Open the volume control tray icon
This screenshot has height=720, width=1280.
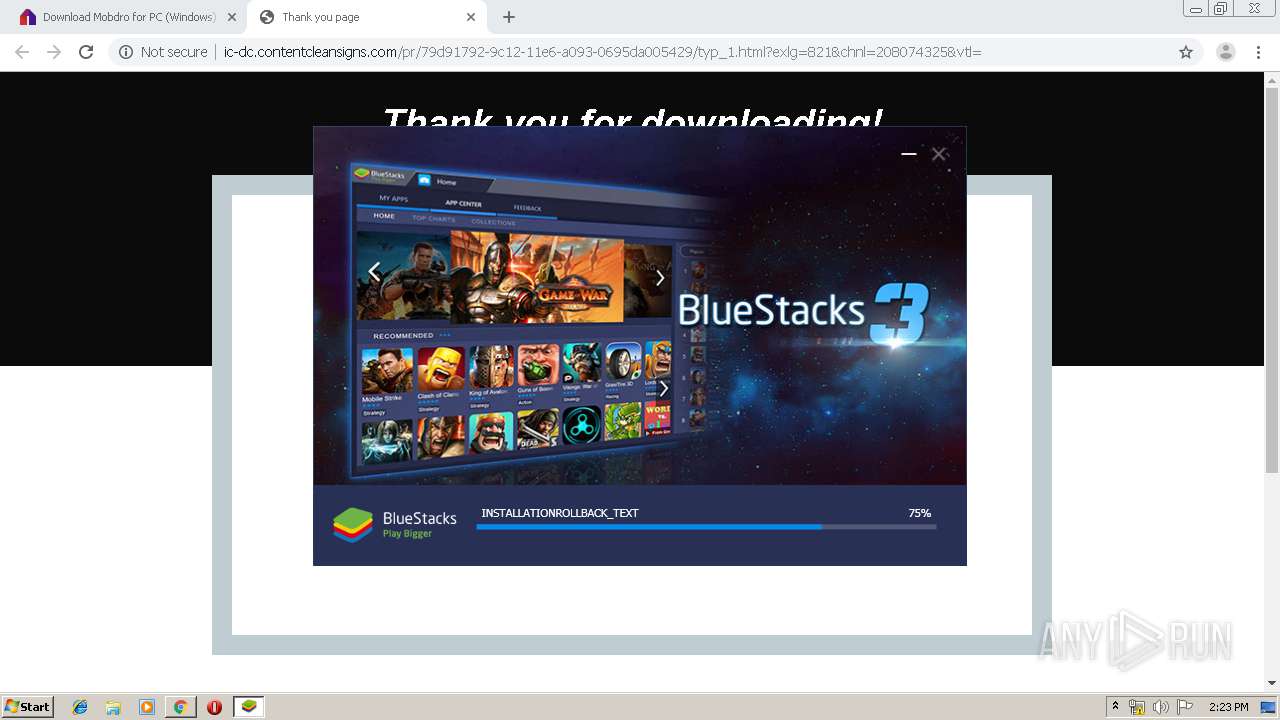(x=1160, y=707)
